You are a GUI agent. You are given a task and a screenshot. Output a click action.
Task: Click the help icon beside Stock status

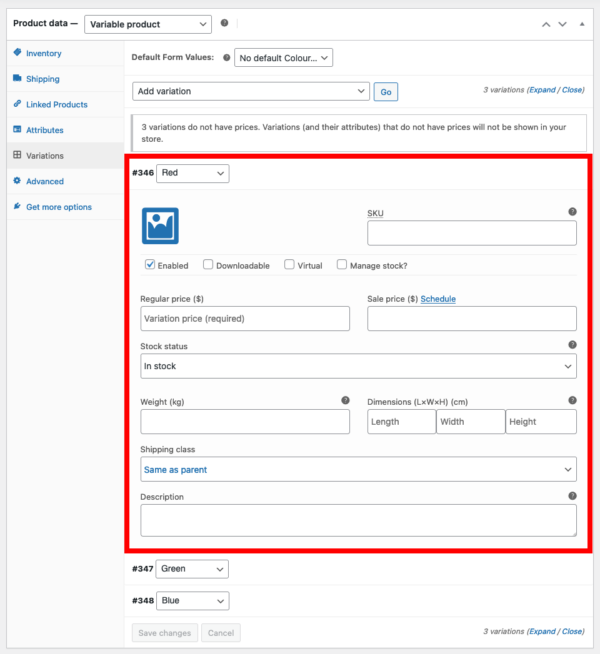click(572, 345)
